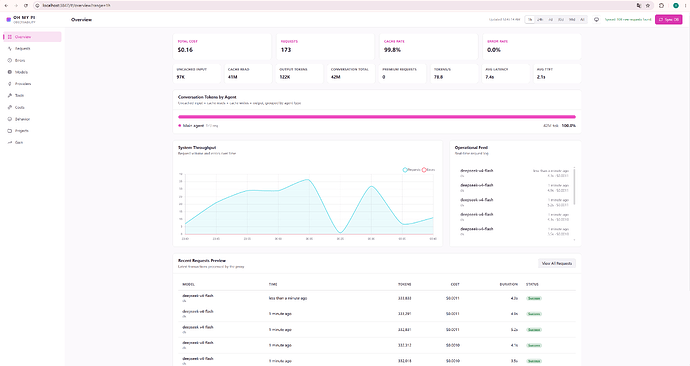Reload the page with the browser refresh icon
690x366 pixels.
point(26,5)
